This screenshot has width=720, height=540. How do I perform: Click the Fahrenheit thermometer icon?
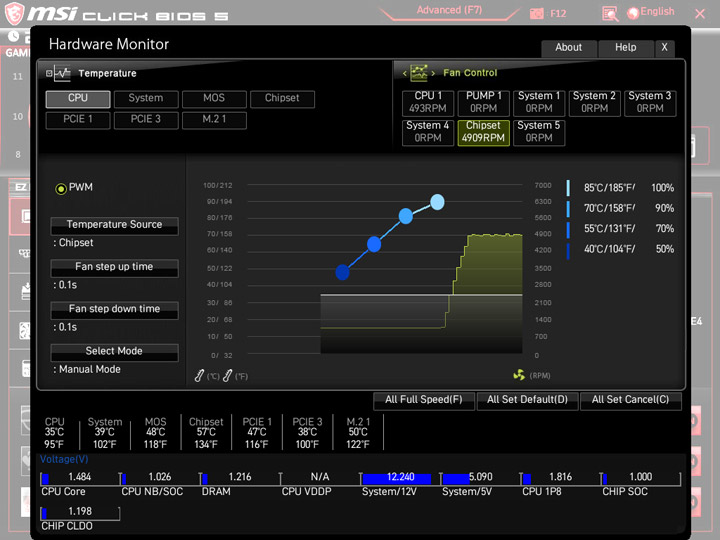click(227, 376)
